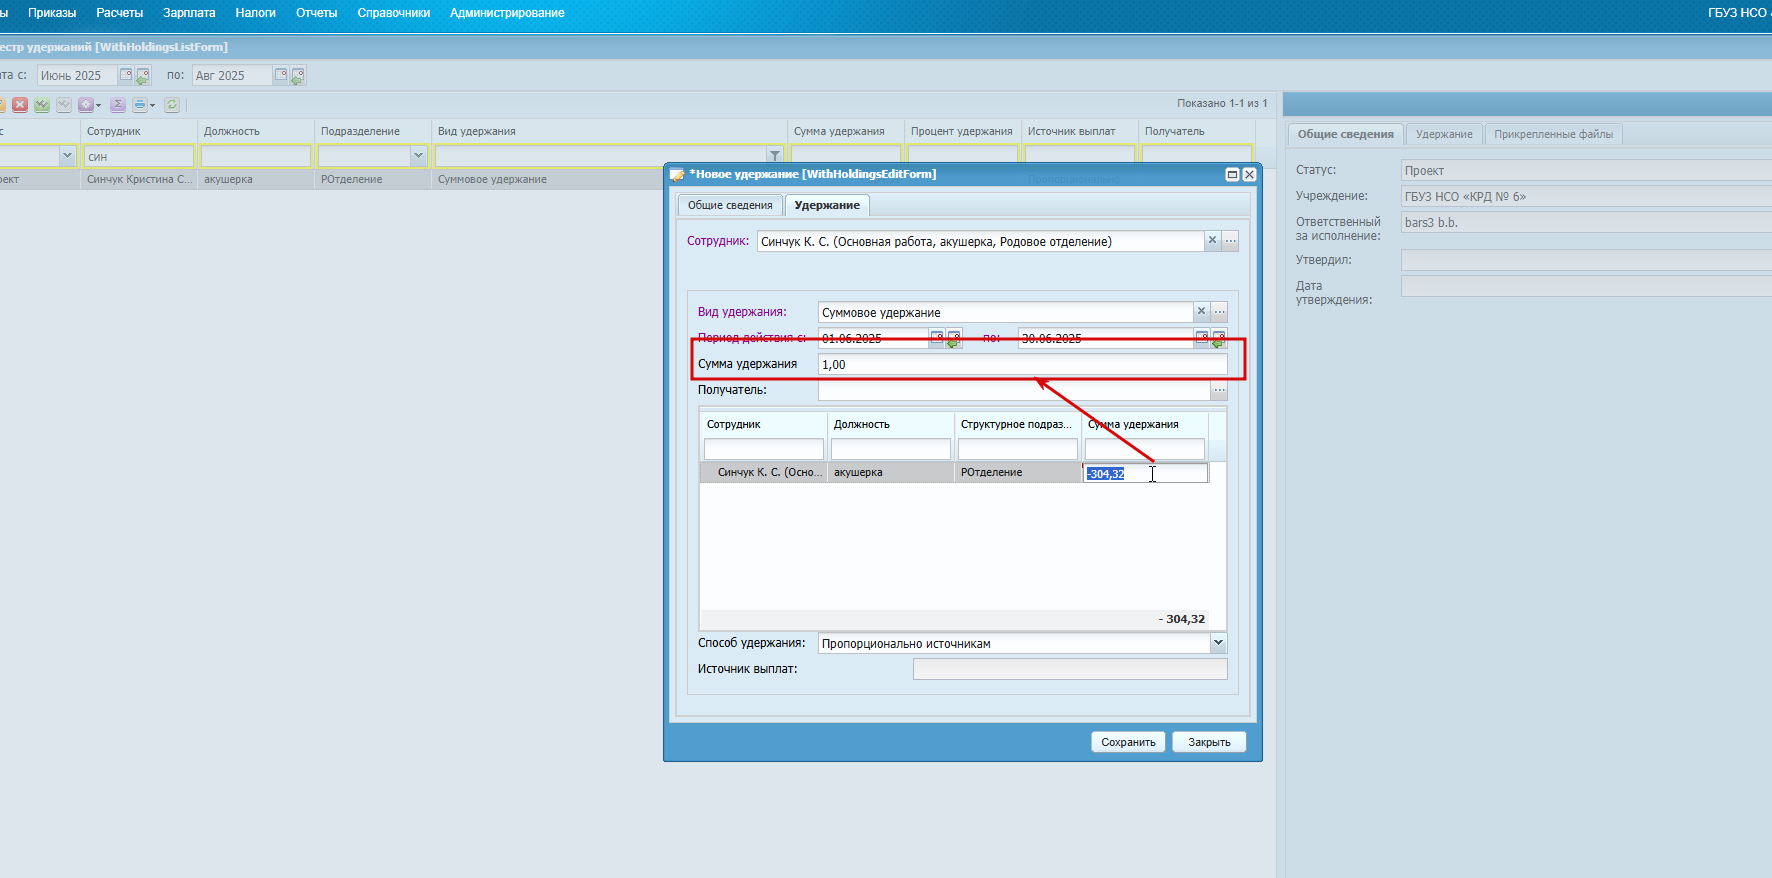1772x878 pixels.
Task: Click the 'Закрыть' button
Action: point(1209,742)
